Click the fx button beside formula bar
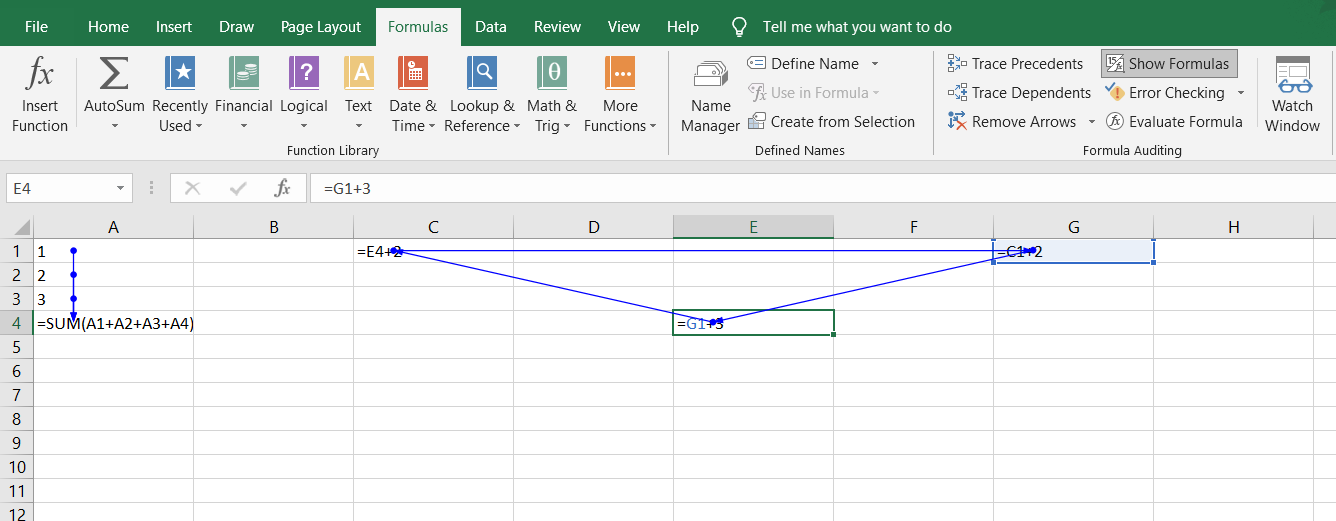 click(283, 188)
